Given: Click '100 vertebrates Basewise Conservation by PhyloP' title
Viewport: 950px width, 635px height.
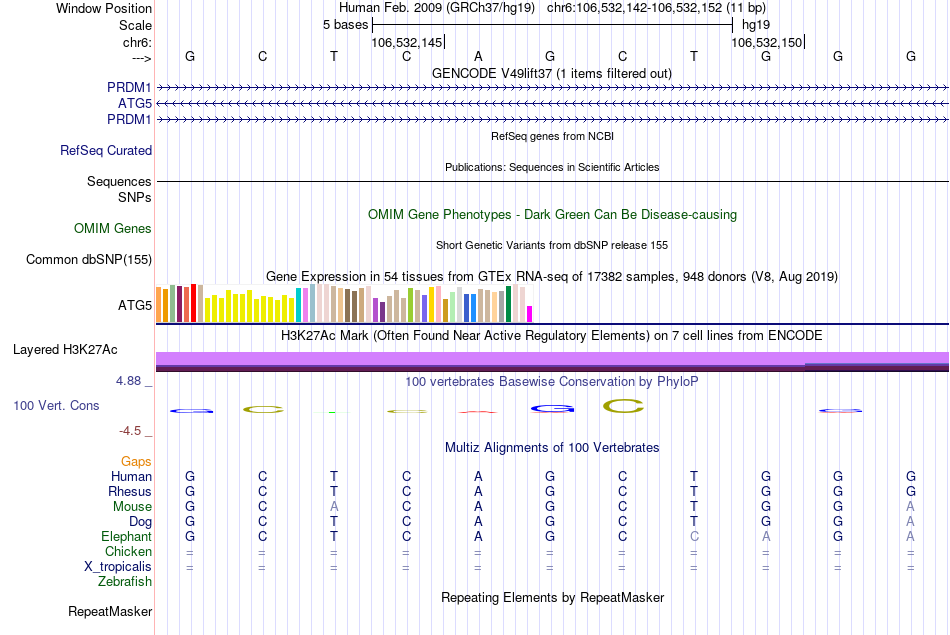Looking at the screenshot, I should [552, 382].
